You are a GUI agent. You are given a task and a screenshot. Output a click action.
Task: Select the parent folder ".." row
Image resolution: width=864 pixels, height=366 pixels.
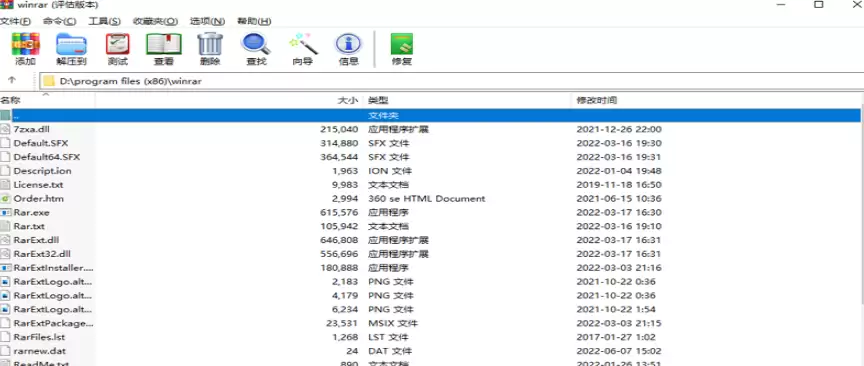430,115
